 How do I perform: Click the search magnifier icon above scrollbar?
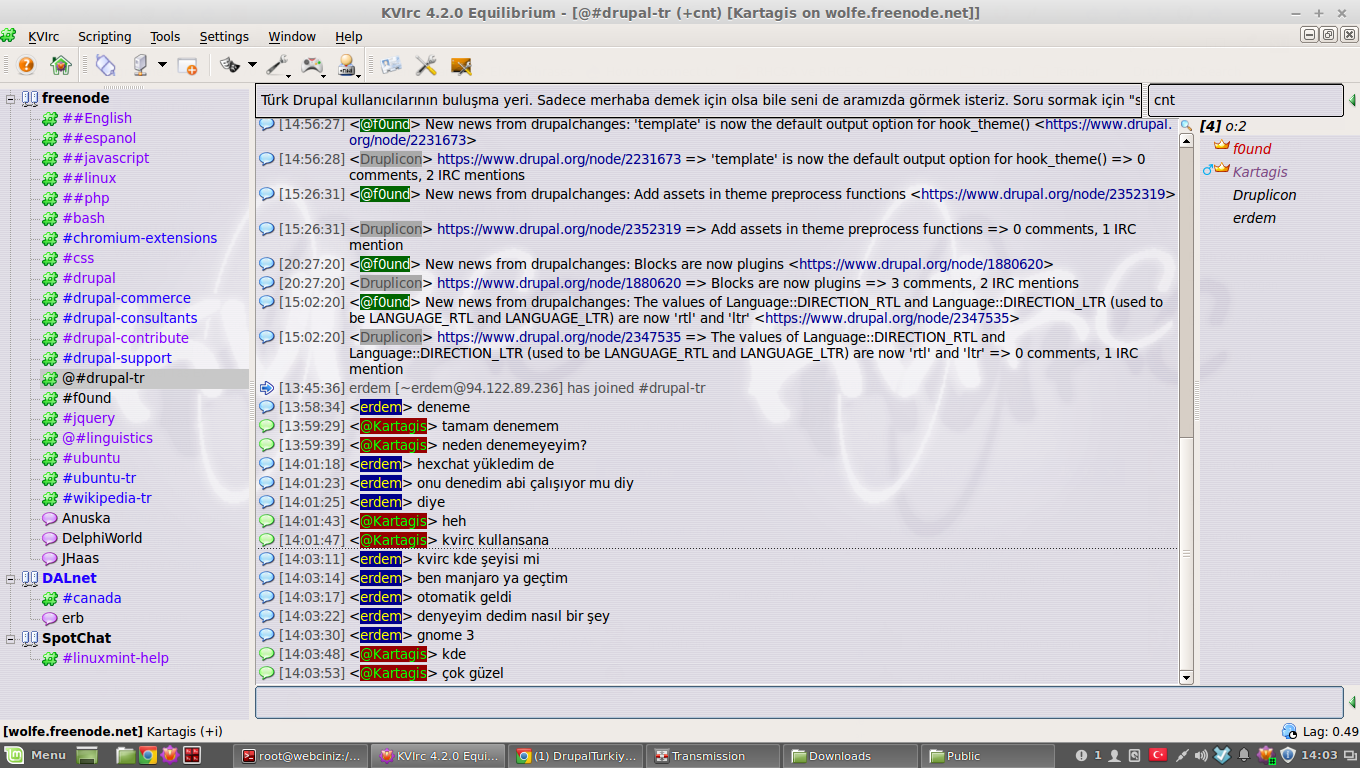(1187, 125)
